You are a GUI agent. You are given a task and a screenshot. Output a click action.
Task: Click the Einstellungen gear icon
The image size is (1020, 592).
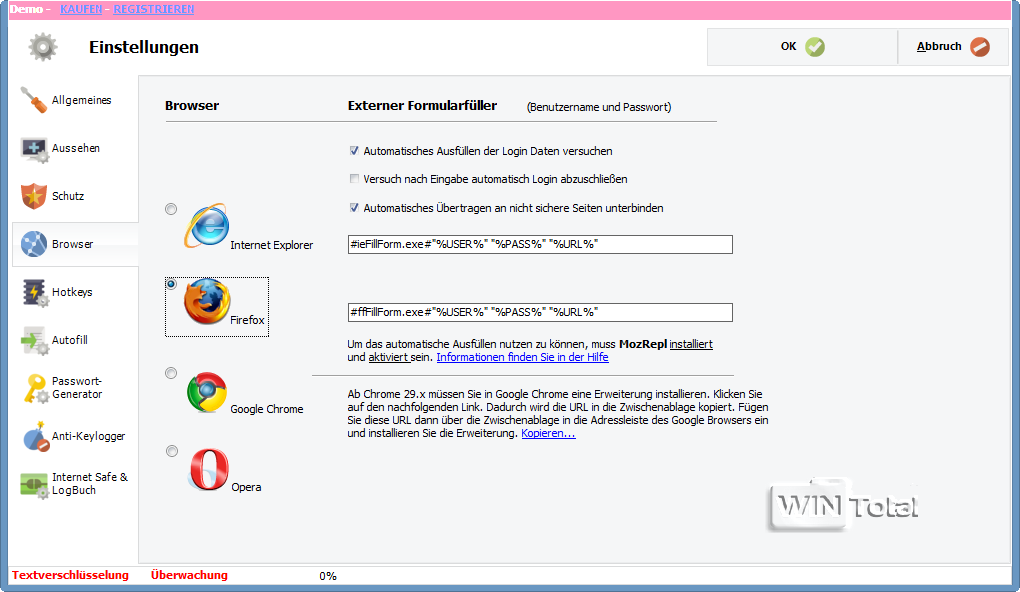pyautogui.click(x=43, y=47)
